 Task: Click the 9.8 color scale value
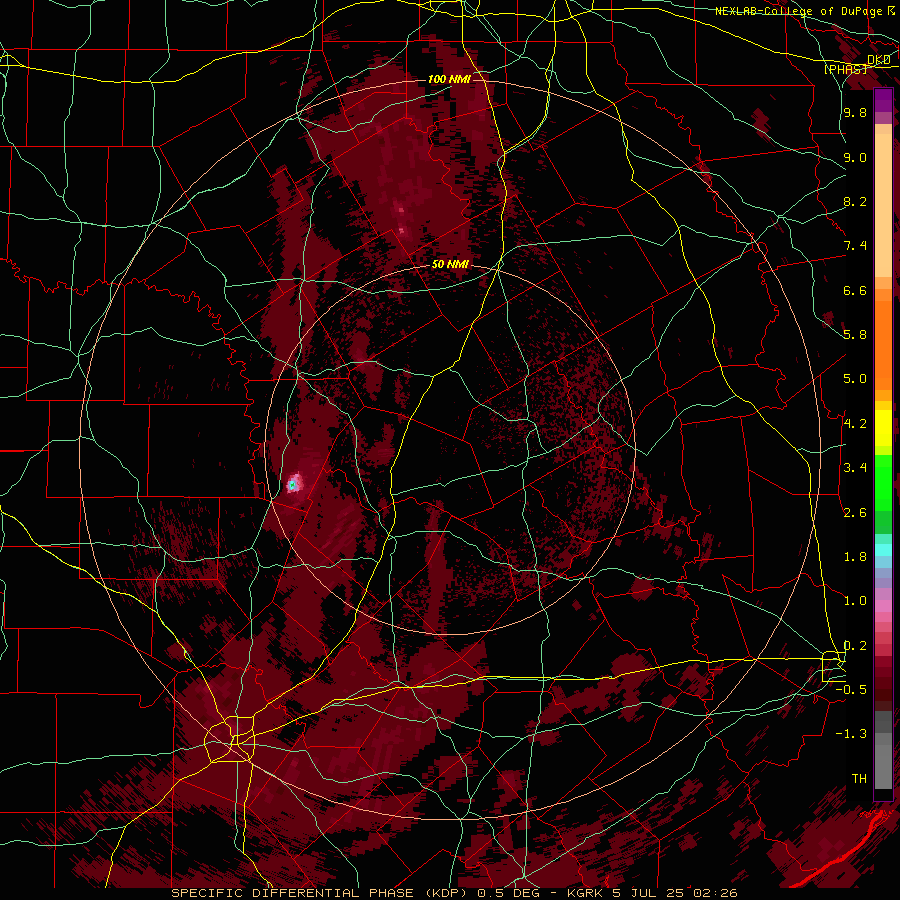click(855, 113)
